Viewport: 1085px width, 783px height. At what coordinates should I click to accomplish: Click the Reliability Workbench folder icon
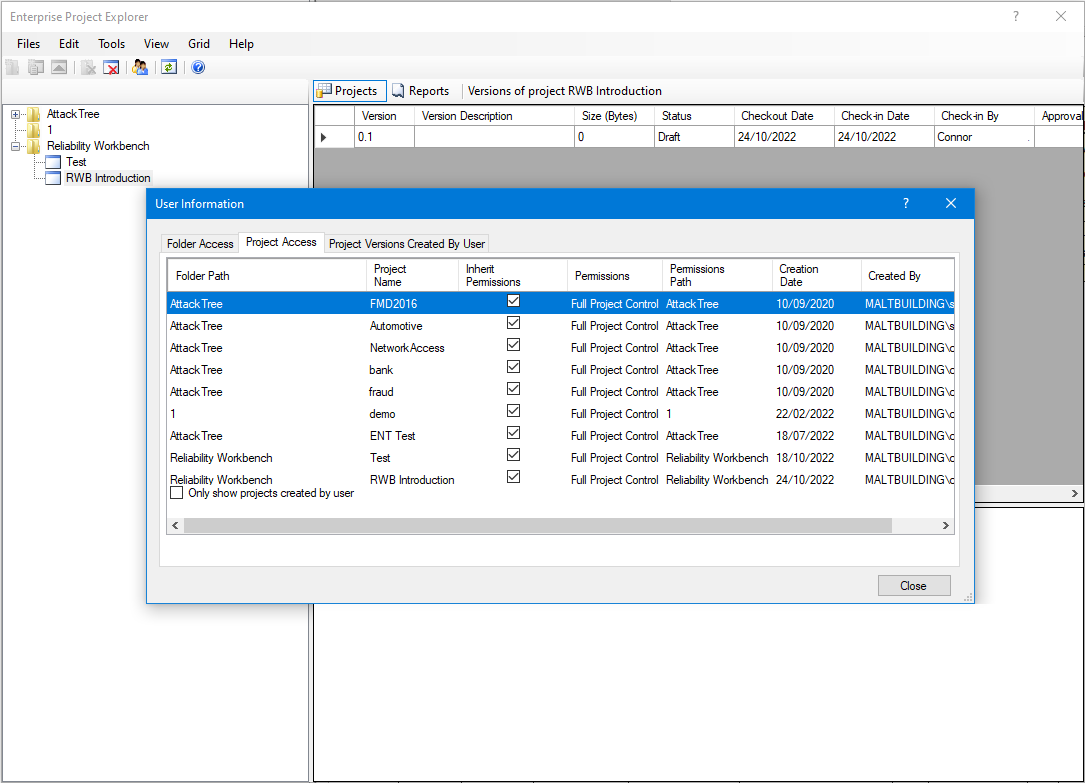[34, 146]
